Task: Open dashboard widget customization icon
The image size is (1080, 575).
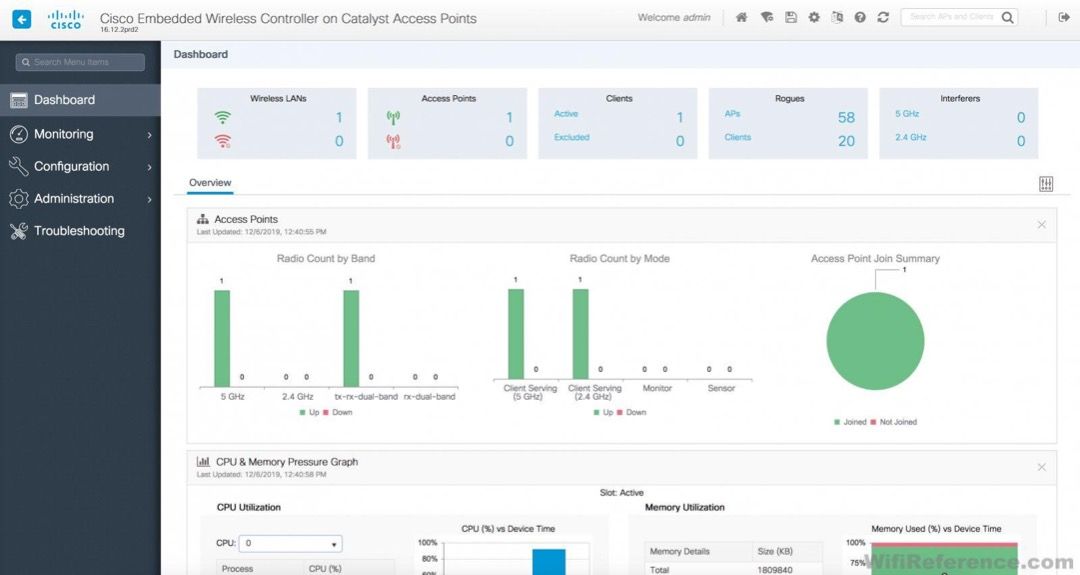Action: [x=1046, y=184]
